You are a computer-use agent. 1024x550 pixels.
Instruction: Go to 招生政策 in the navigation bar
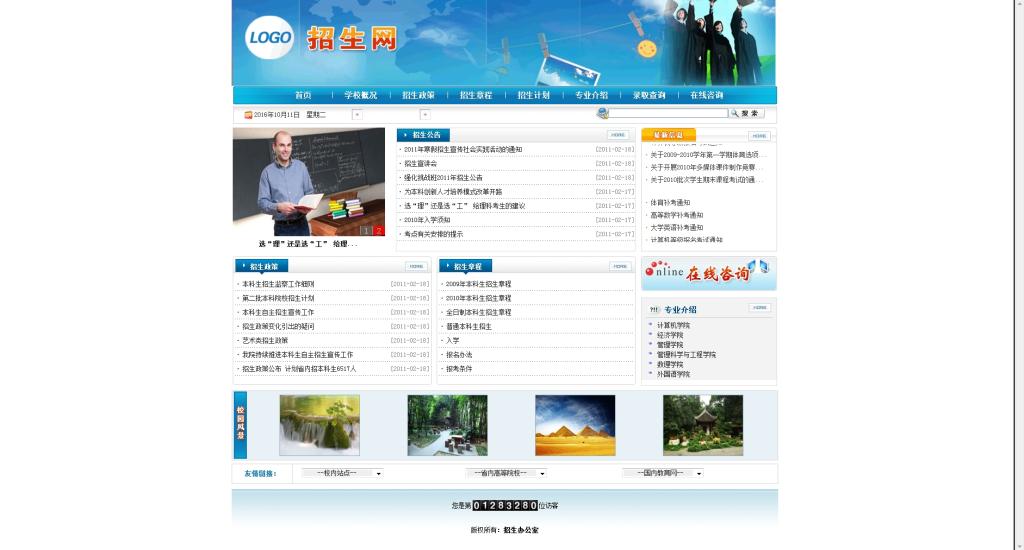click(418, 95)
